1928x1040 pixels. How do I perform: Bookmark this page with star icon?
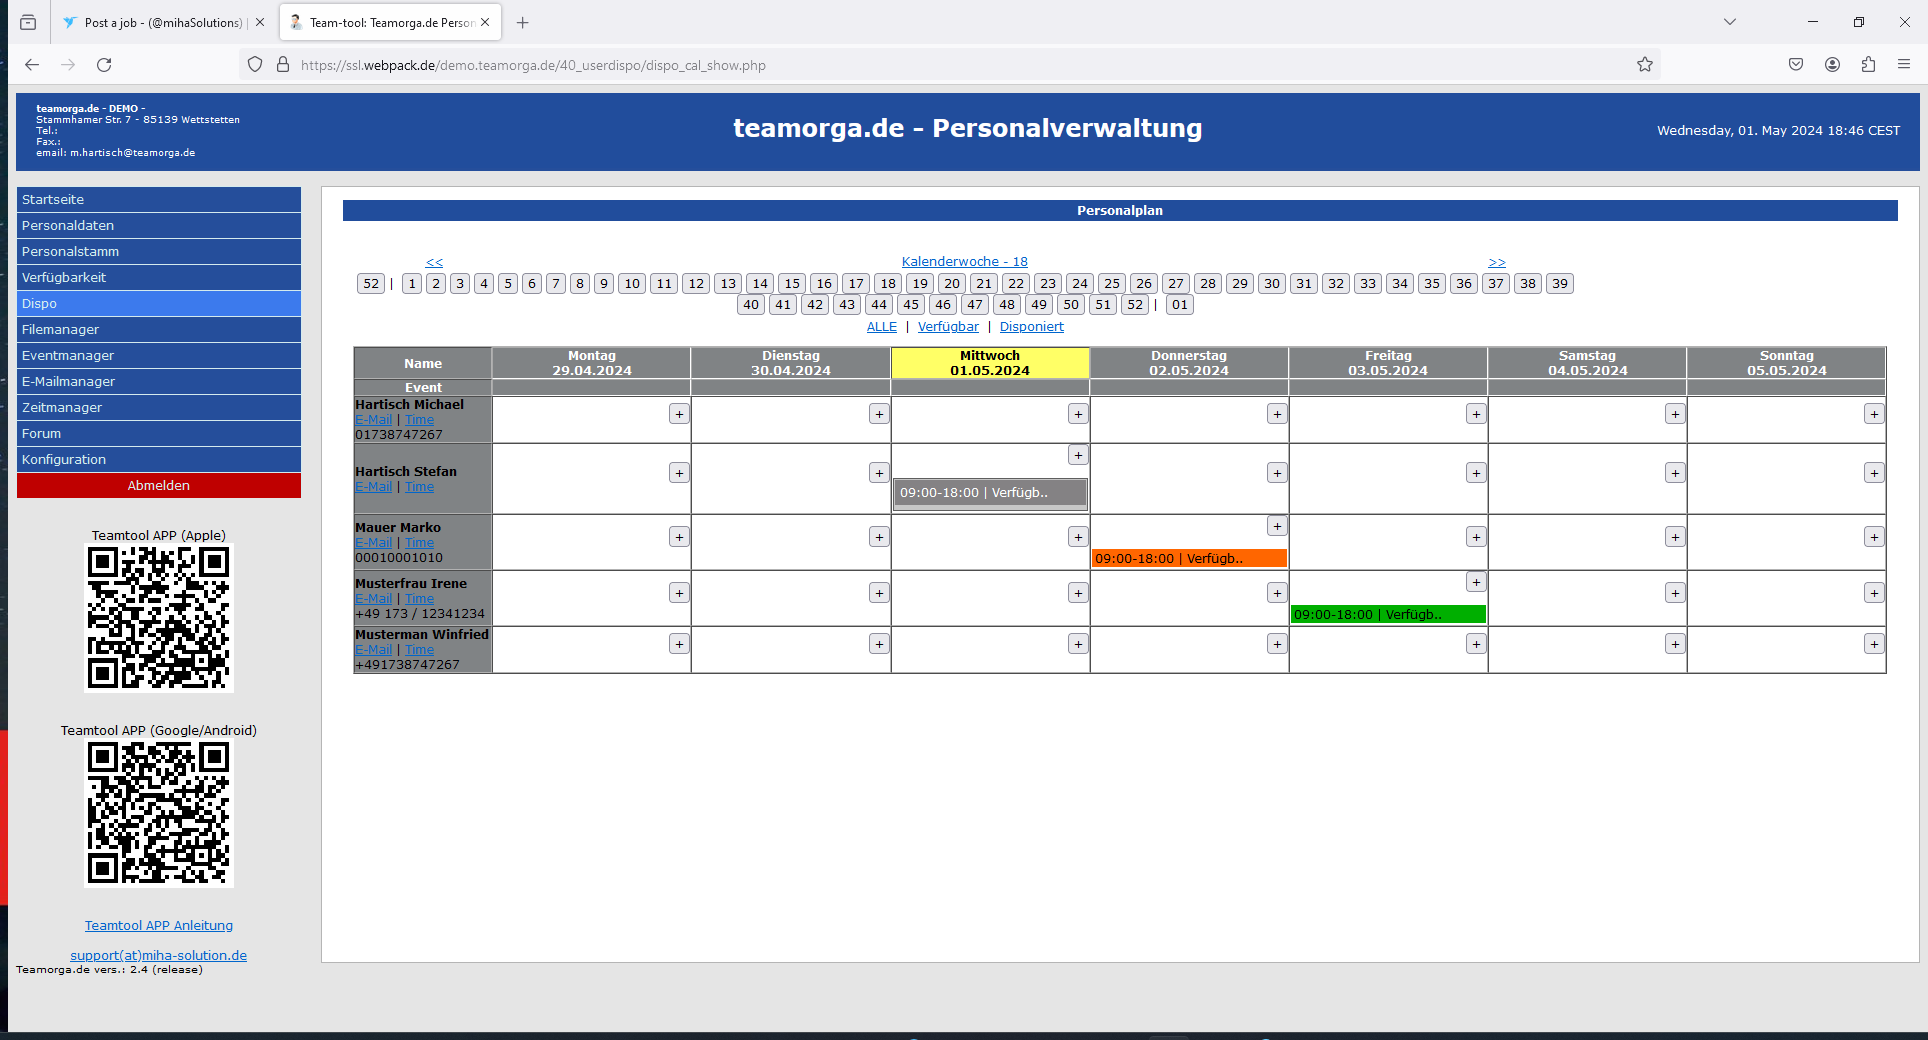click(x=1645, y=65)
